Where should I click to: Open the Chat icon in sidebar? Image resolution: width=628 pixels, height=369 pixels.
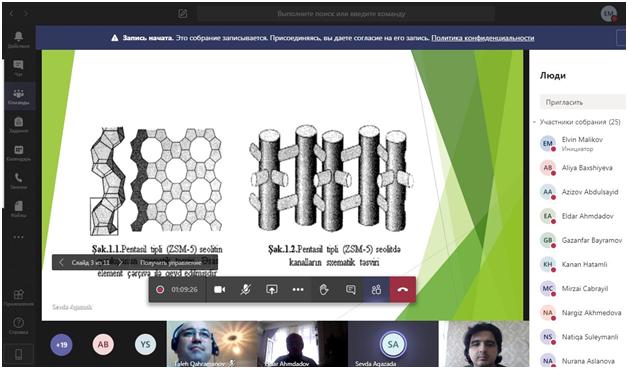tap(18, 68)
